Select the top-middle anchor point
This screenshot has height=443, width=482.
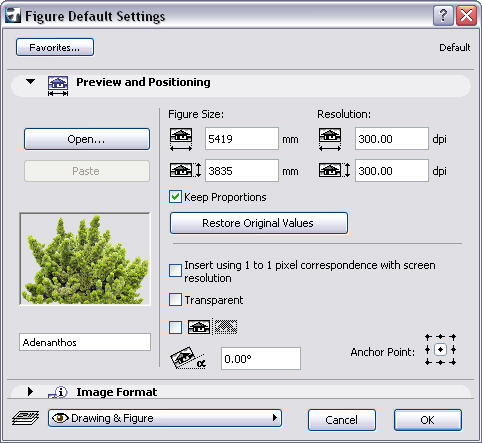440,337
